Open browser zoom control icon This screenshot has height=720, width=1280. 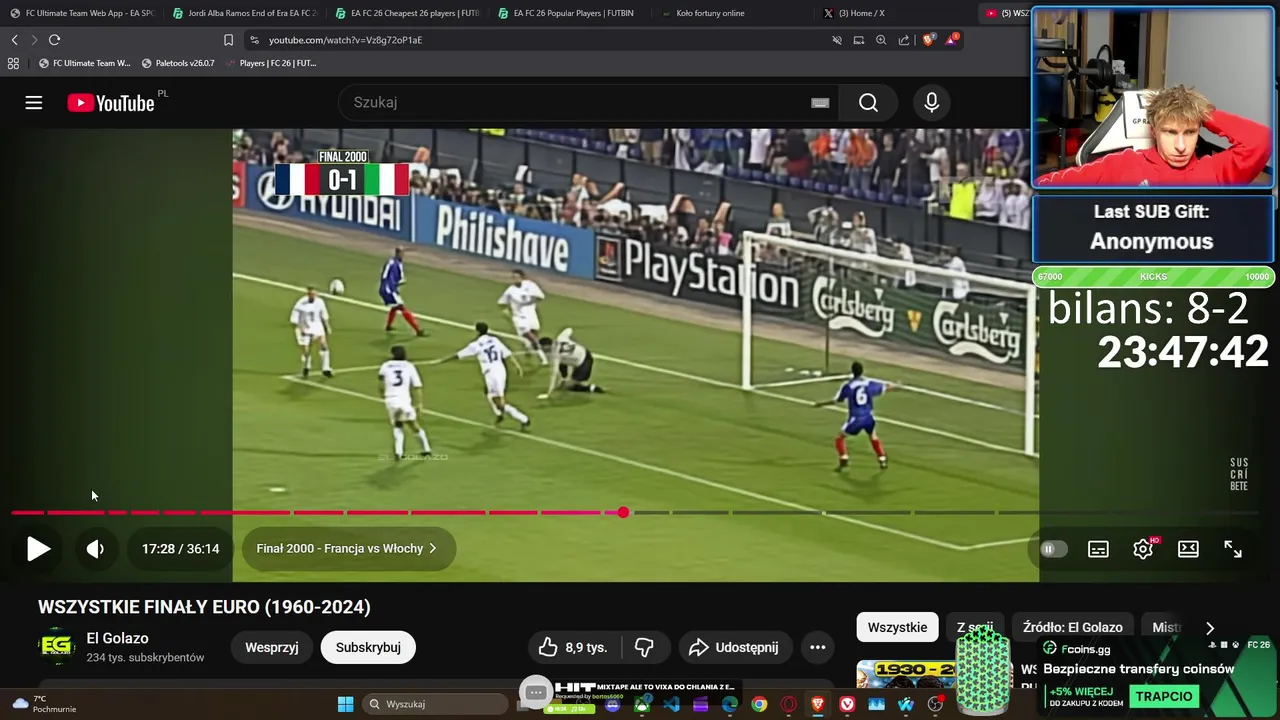881,40
